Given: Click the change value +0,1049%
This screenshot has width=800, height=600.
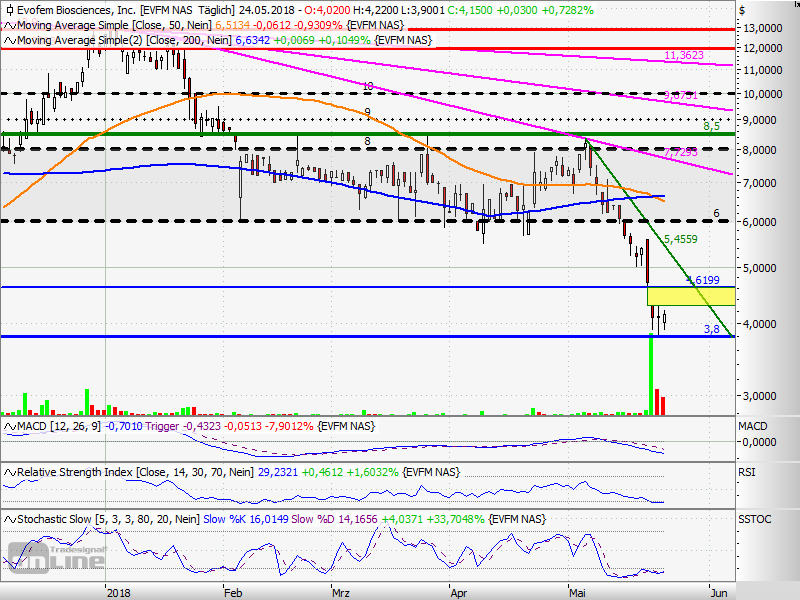Looking at the screenshot, I should click(345, 40).
